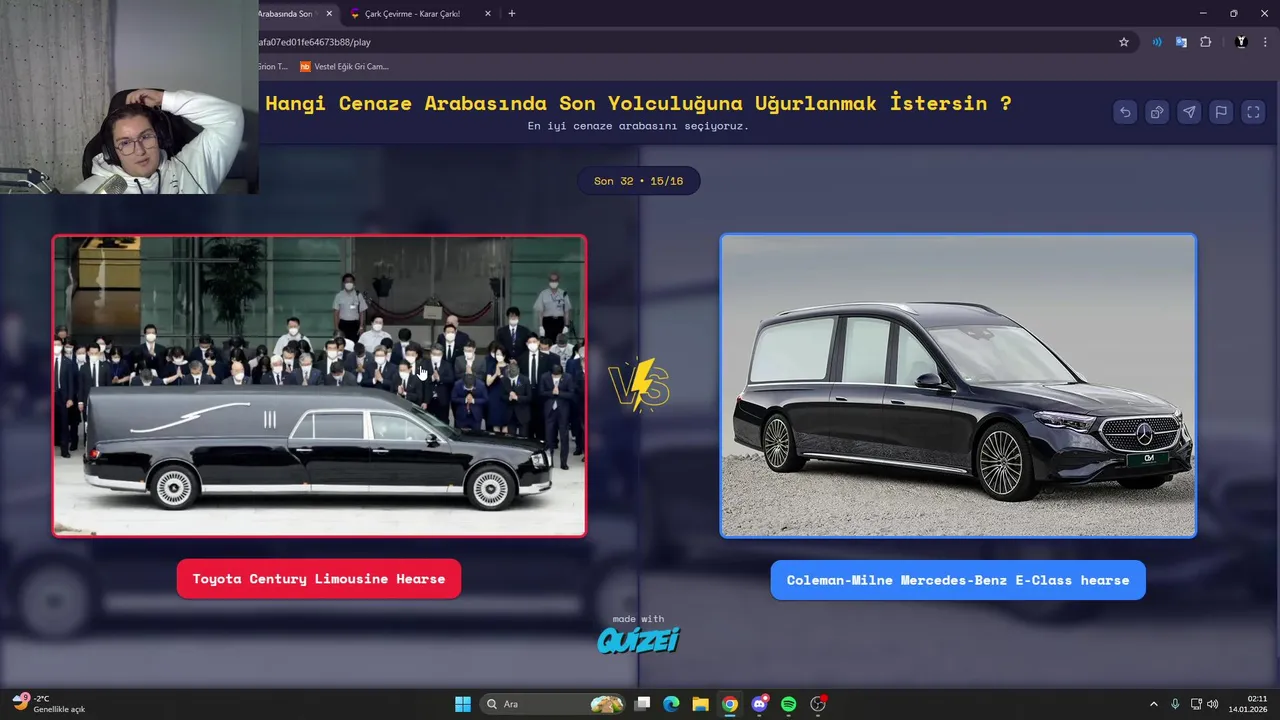Switch to the Çark Çevirme - Karar Çarkı tab

[x=420, y=14]
